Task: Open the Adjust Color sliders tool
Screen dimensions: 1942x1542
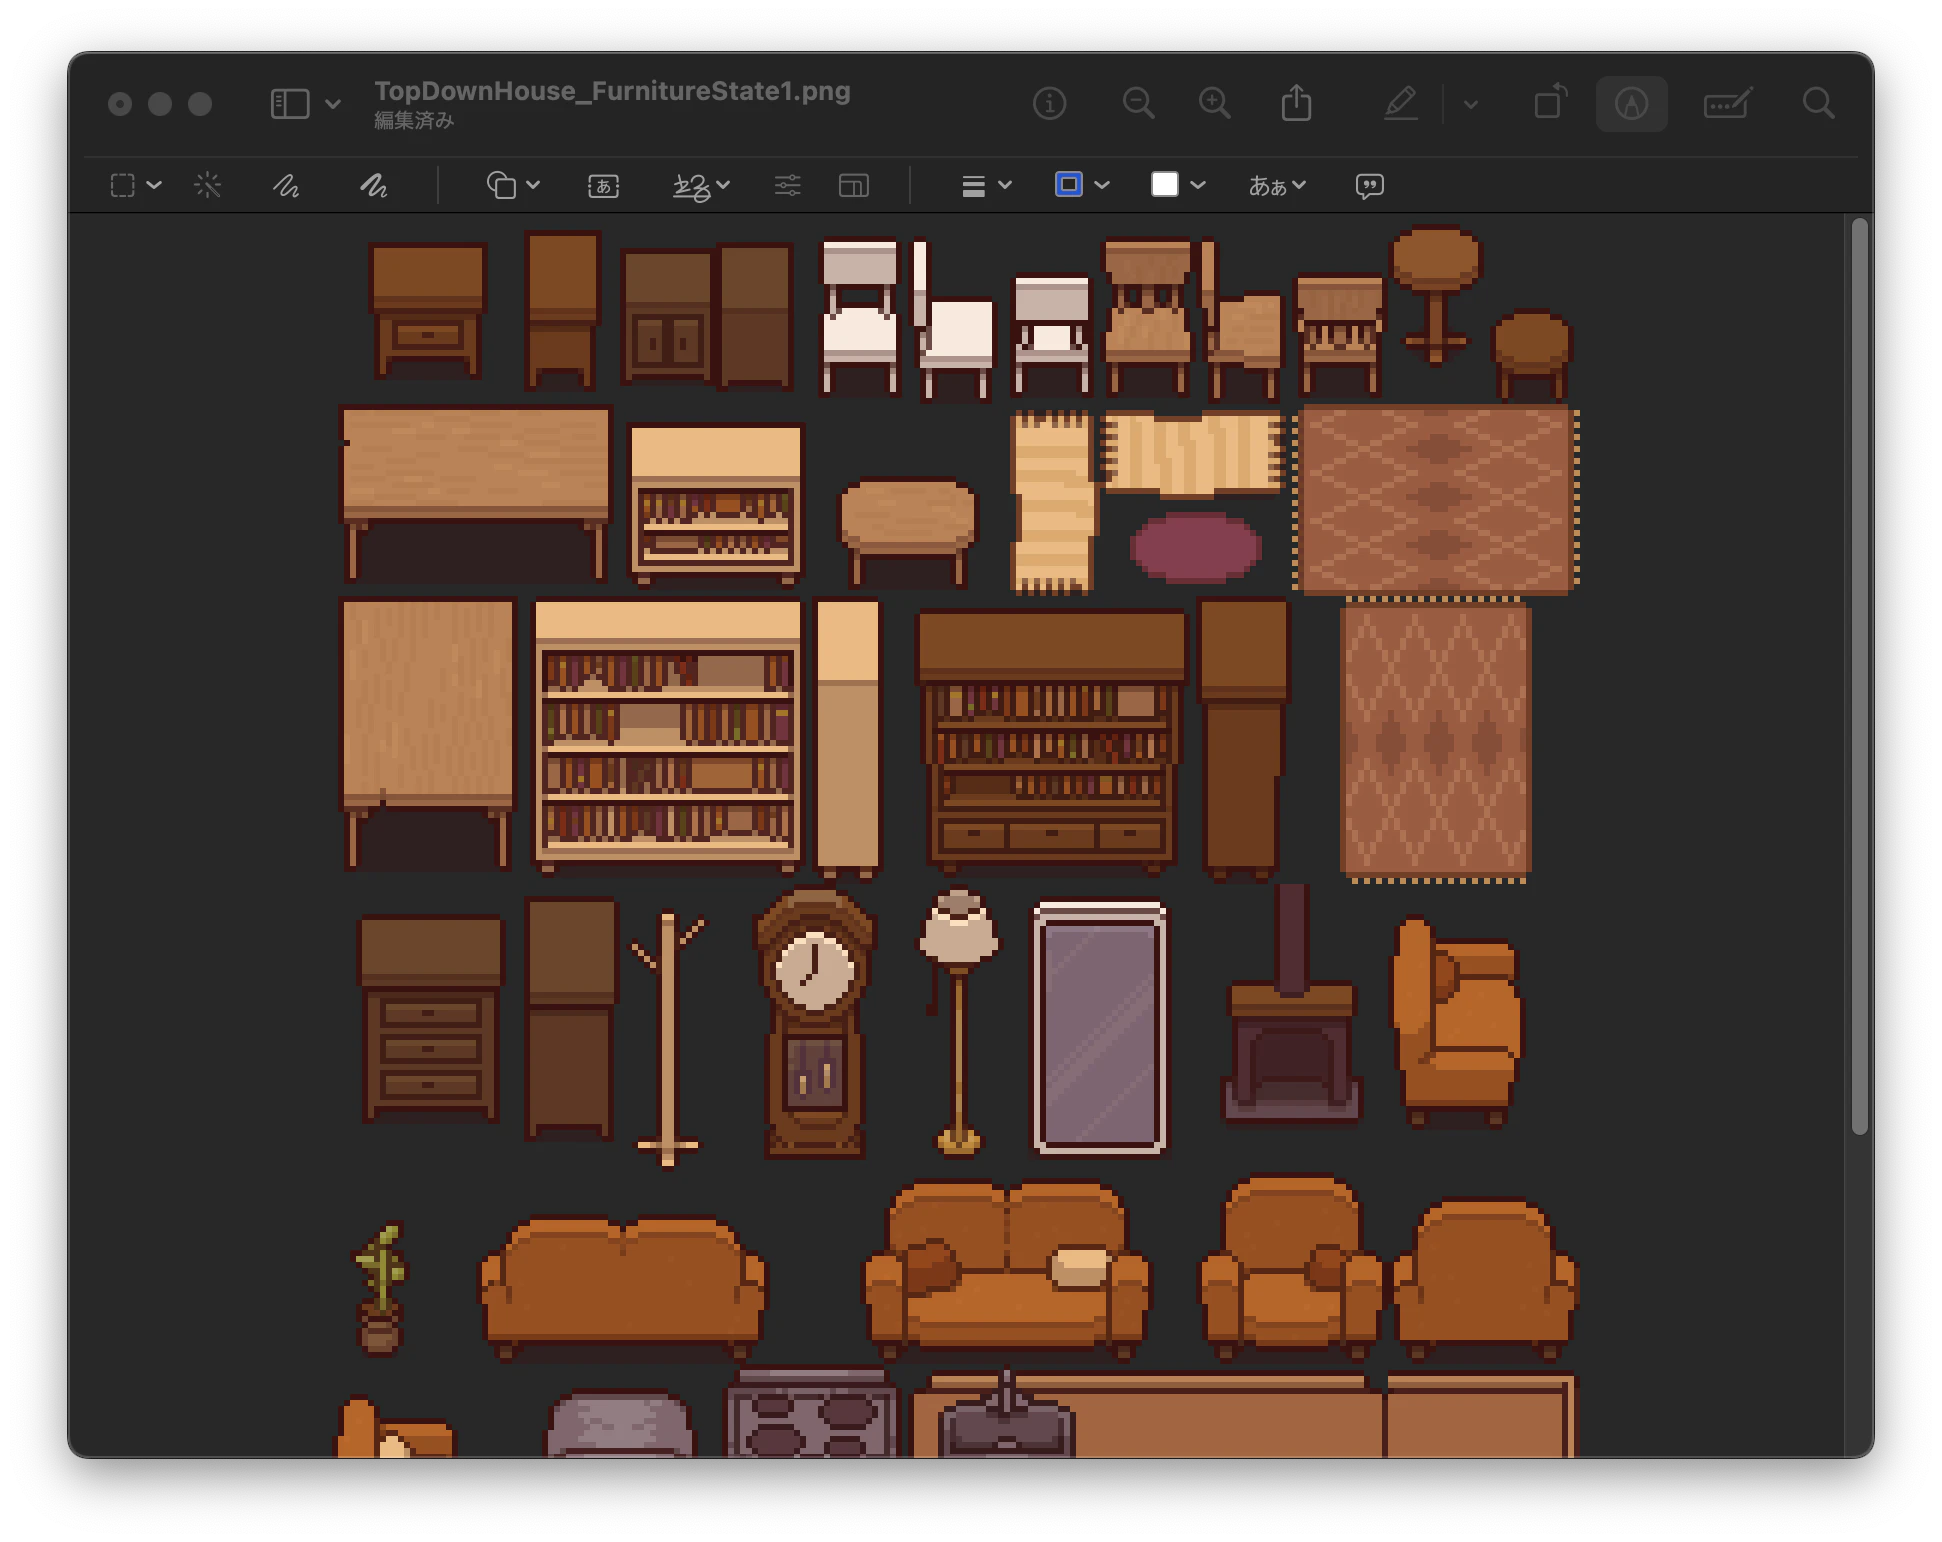Action: [x=787, y=185]
